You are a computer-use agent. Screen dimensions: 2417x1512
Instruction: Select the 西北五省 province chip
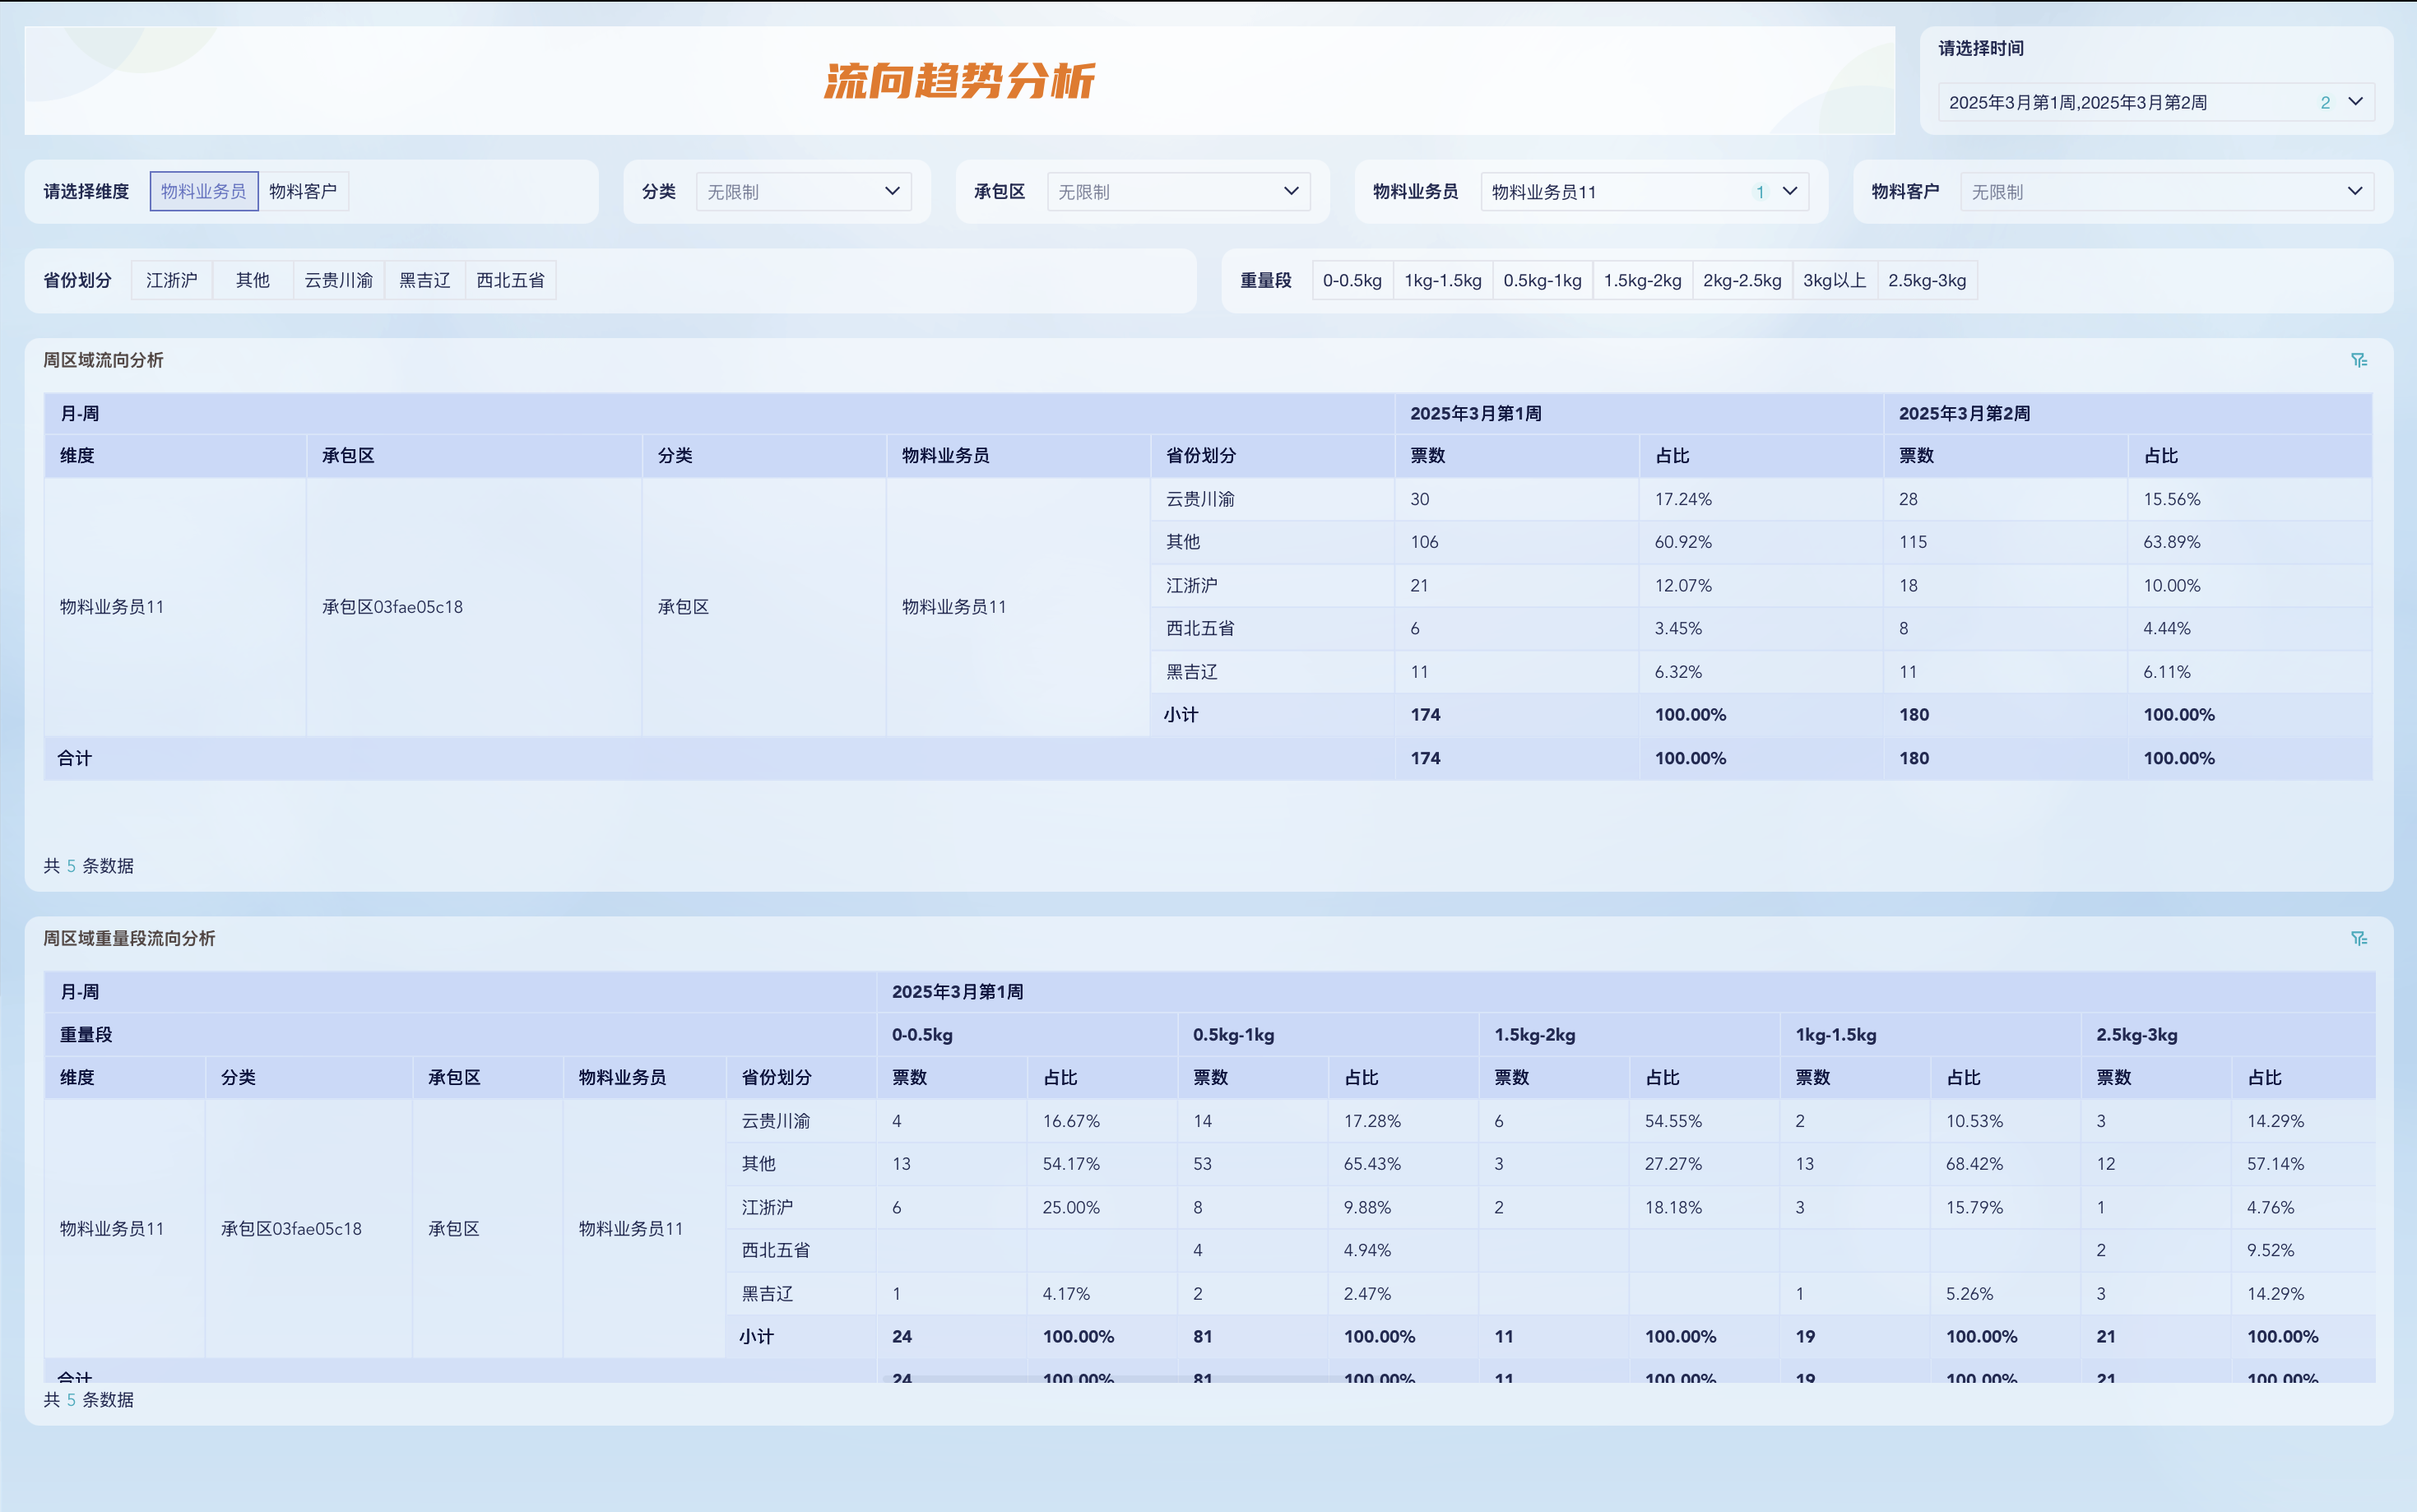click(x=510, y=280)
